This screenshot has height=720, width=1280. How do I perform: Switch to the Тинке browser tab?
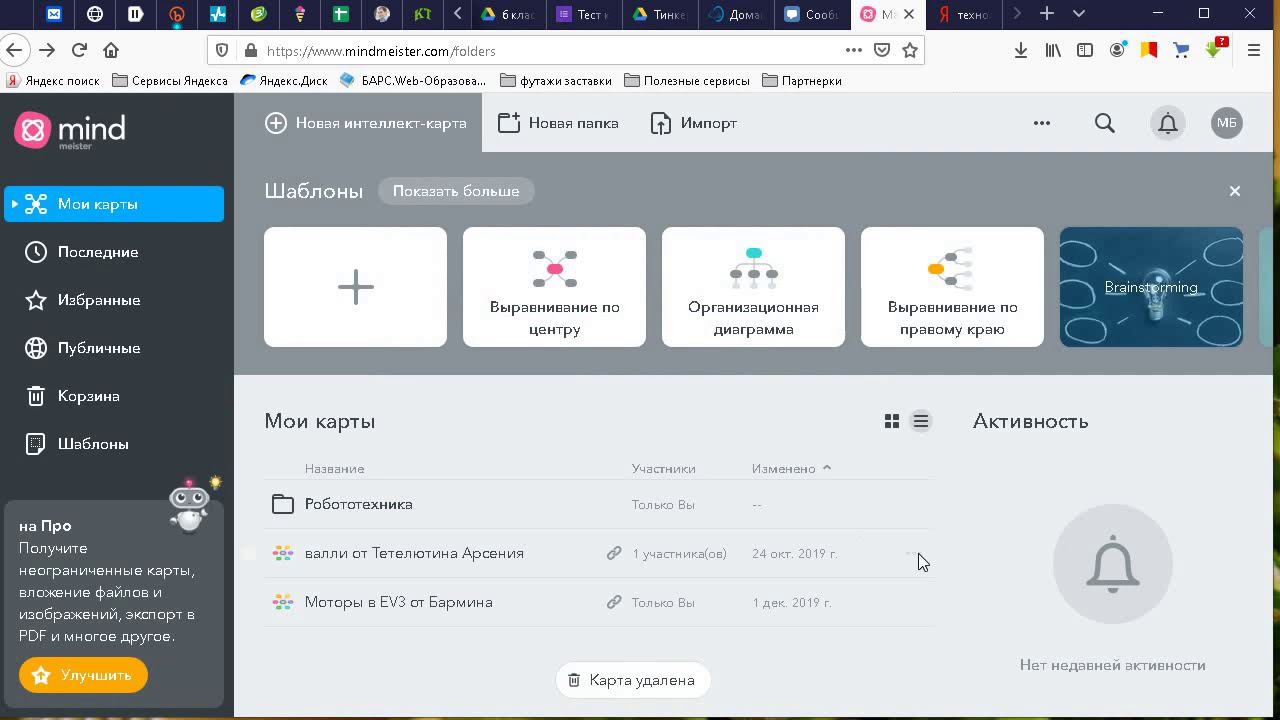(660, 14)
